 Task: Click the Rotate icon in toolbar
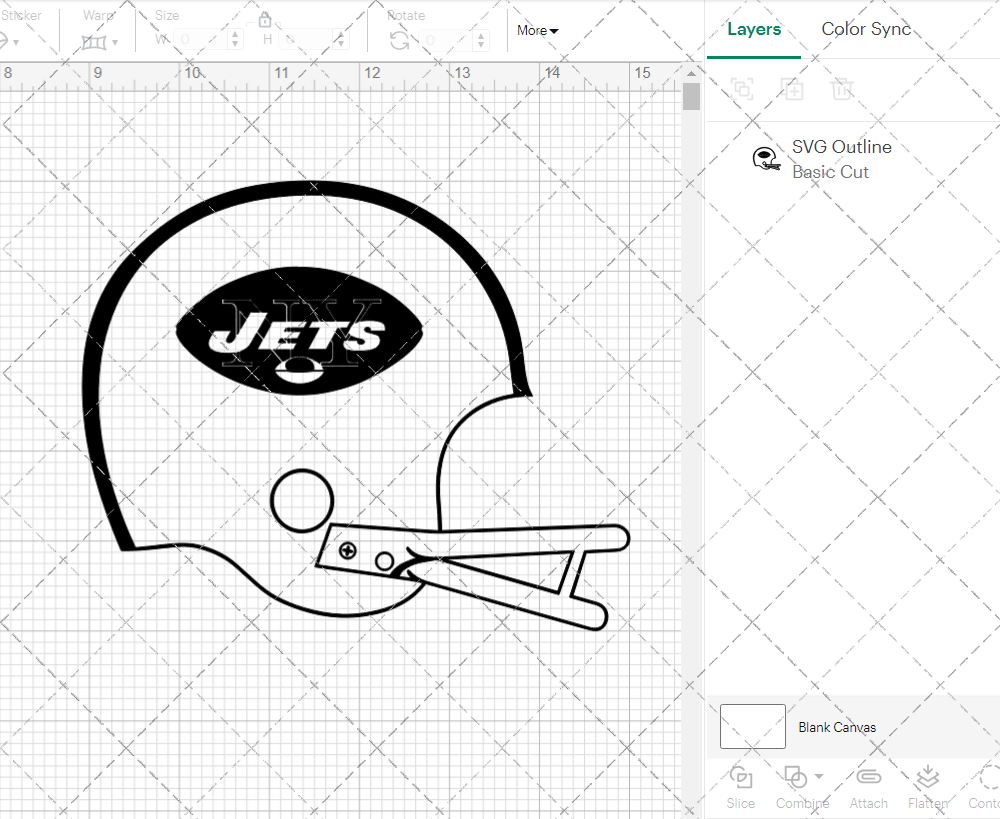(x=399, y=40)
